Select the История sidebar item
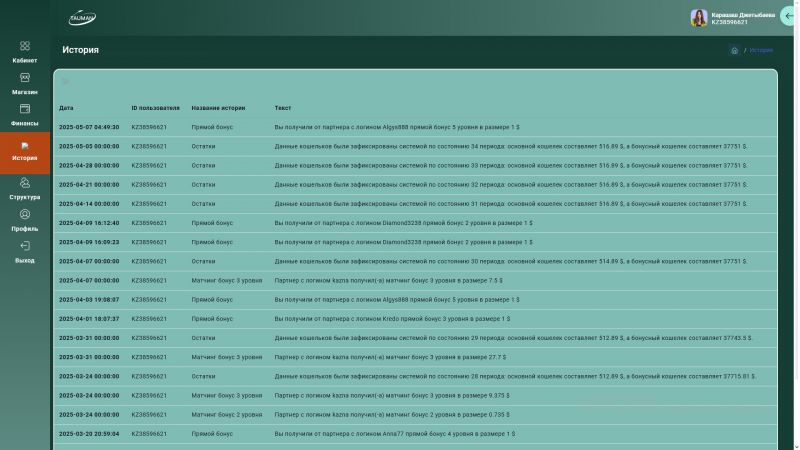This screenshot has width=800, height=450. pyautogui.click(x=25, y=152)
